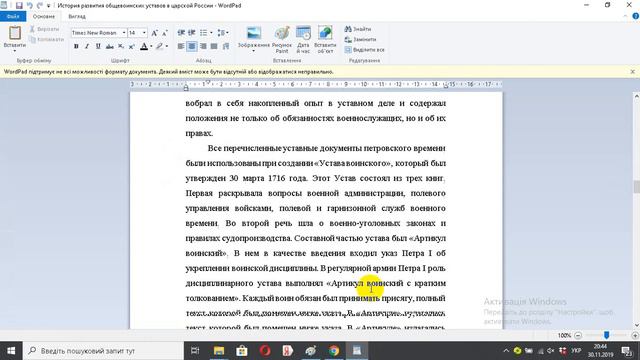
Task: Expand the Зображення dropdown arrow
Action: point(253,51)
